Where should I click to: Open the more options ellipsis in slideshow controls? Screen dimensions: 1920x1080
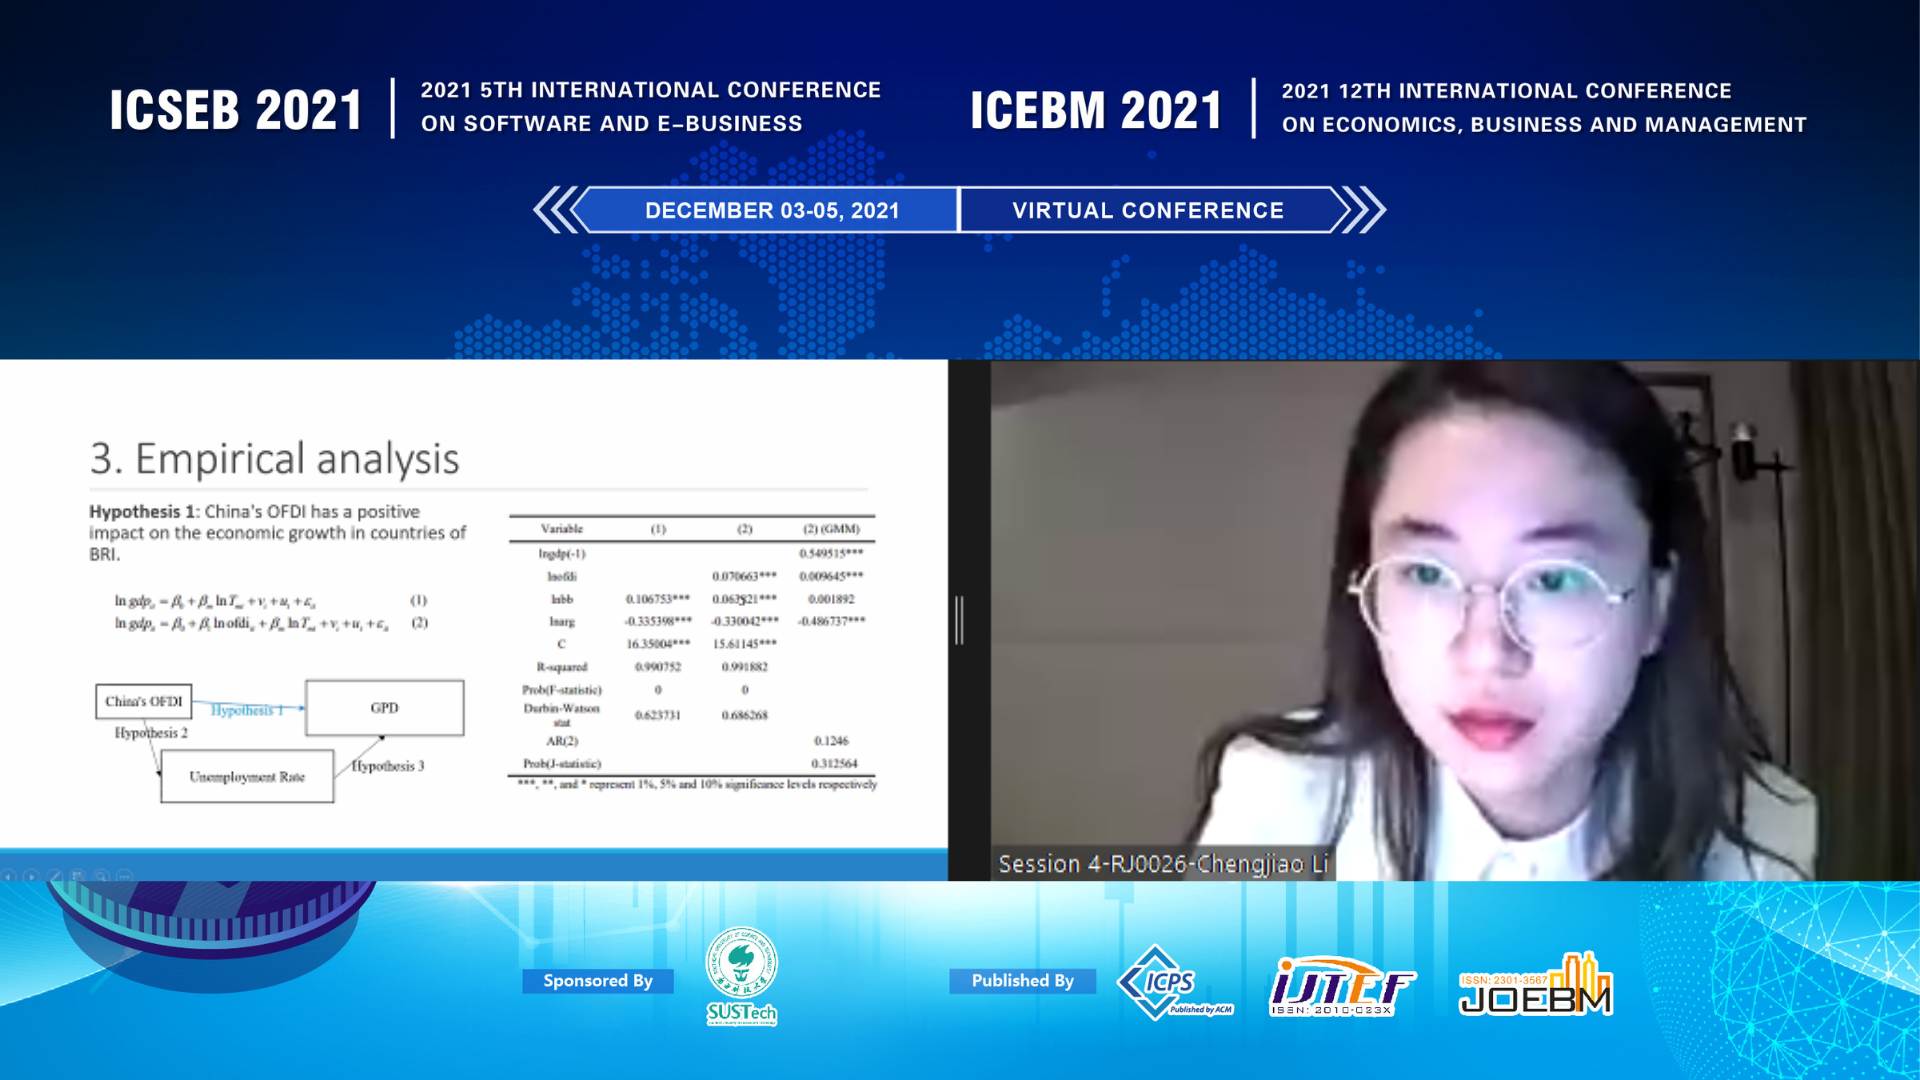click(124, 876)
